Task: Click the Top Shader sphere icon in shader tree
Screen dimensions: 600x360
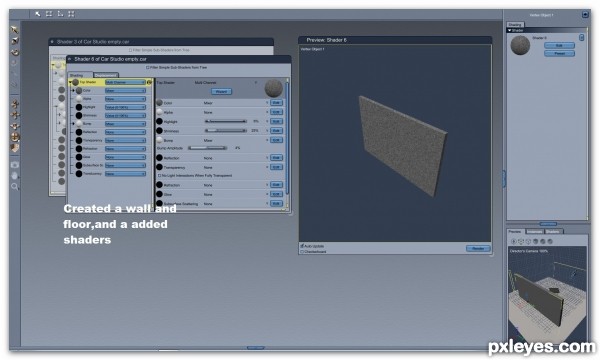Action: [x=75, y=82]
